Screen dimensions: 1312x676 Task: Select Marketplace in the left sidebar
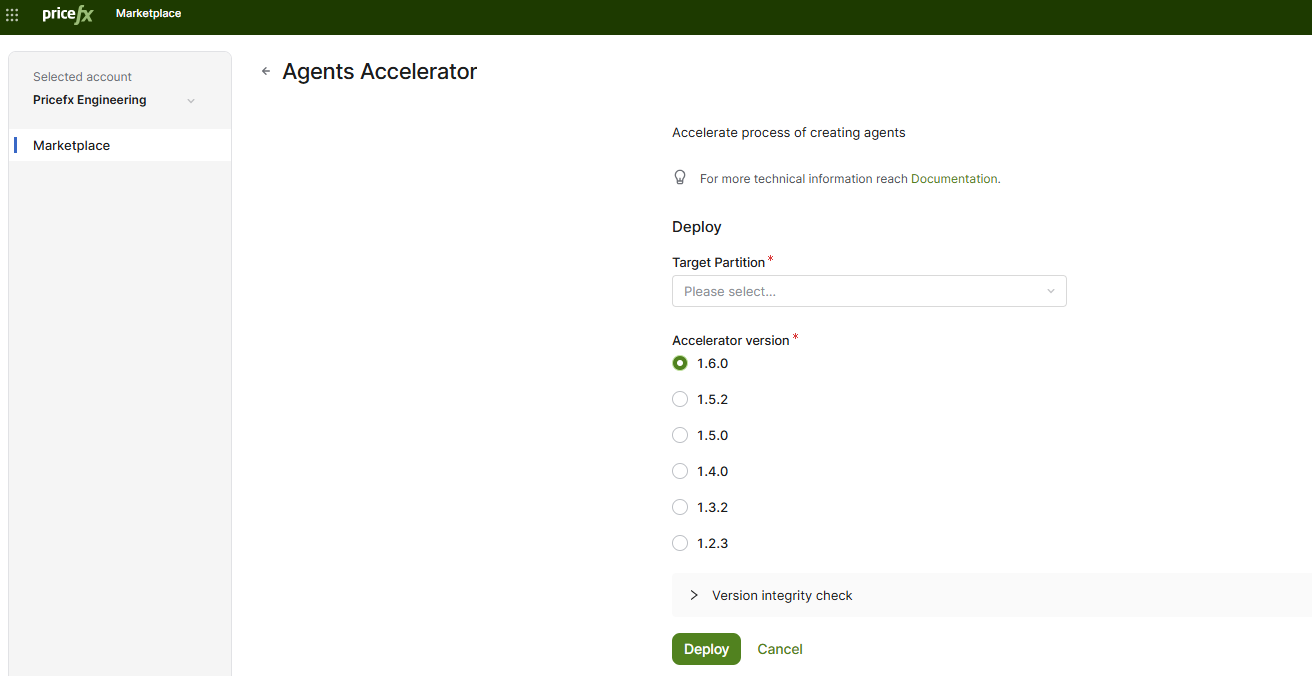pyautogui.click(x=120, y=145)
